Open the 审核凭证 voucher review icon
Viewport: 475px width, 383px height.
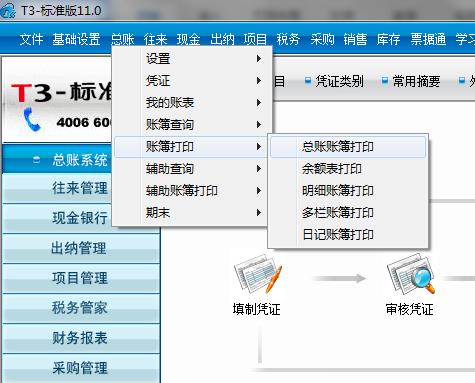coord(410,274)
